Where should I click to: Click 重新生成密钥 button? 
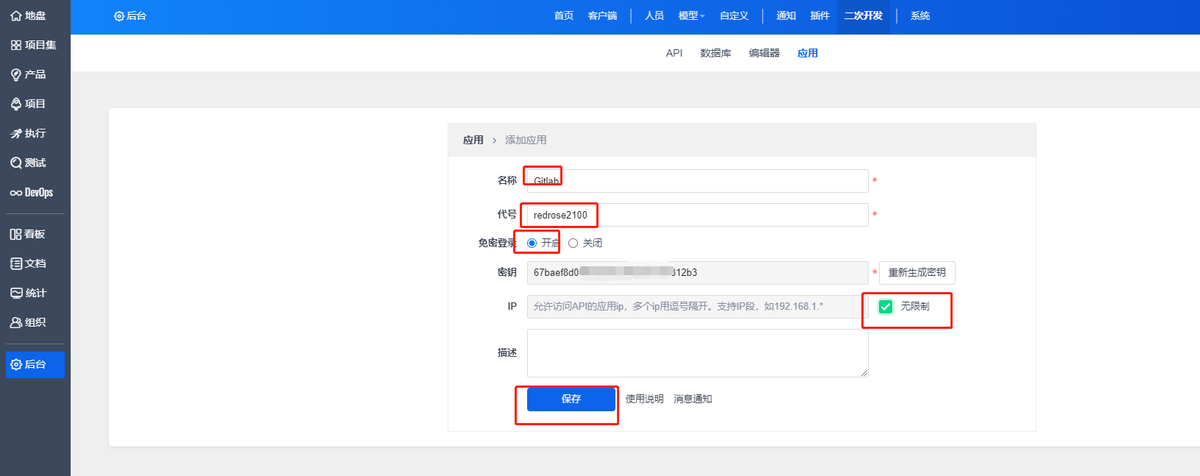(x=917, y=273)
